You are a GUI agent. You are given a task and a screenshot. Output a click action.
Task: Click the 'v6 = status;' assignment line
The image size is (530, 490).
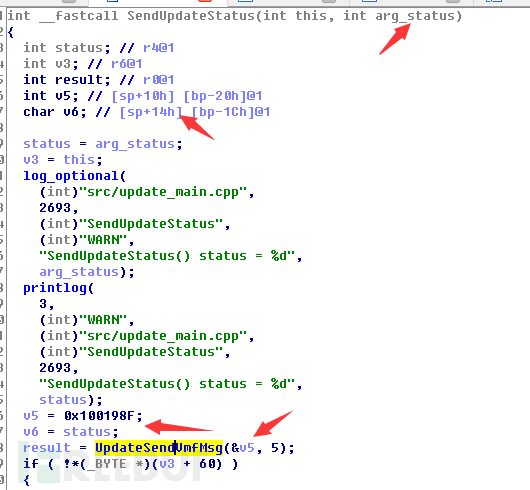[x=71, y=432]
